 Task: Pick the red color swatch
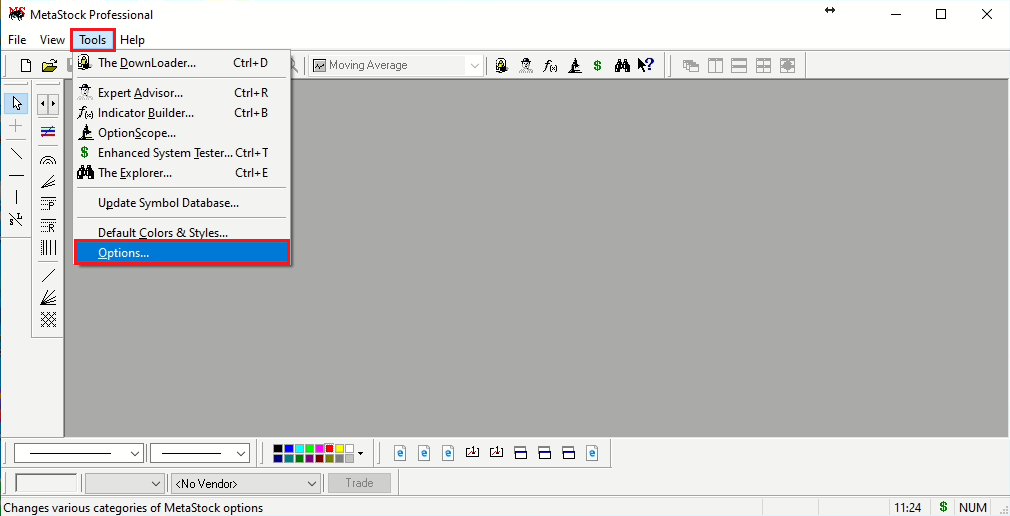(329, 448)
